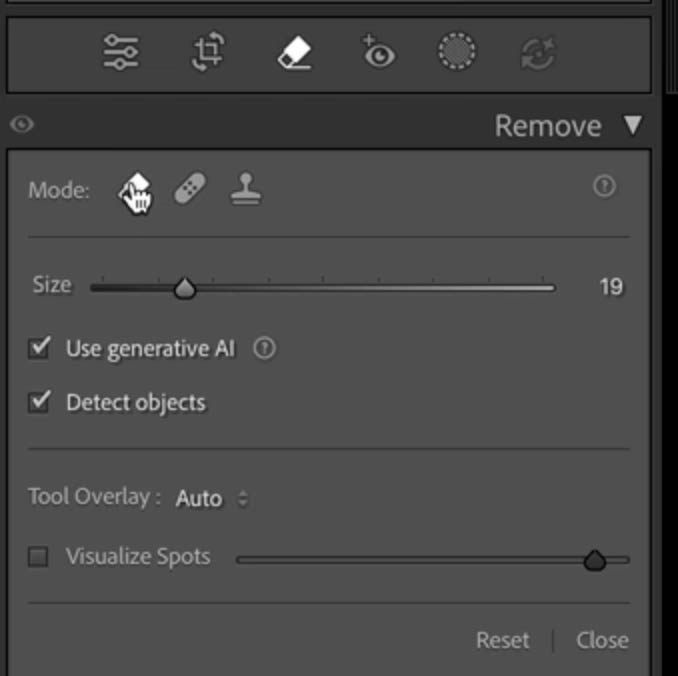This screenshot has height=676, width=678.
Task: Disable the Detect objects checkbox
Action: pos(40,402)
